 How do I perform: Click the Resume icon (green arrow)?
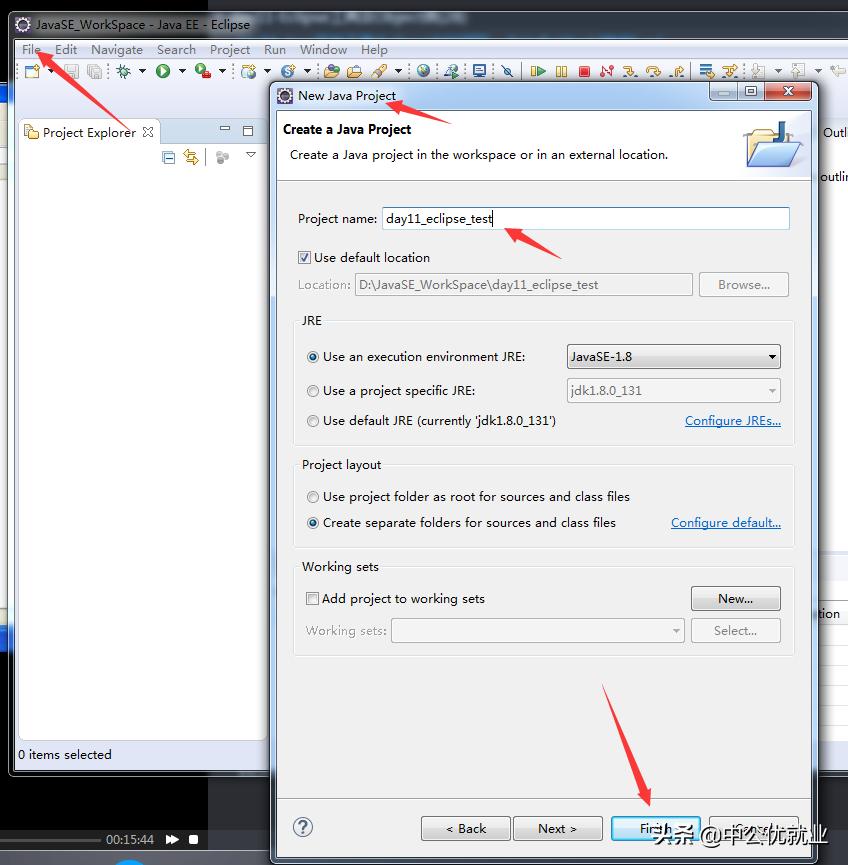point(538,71)
